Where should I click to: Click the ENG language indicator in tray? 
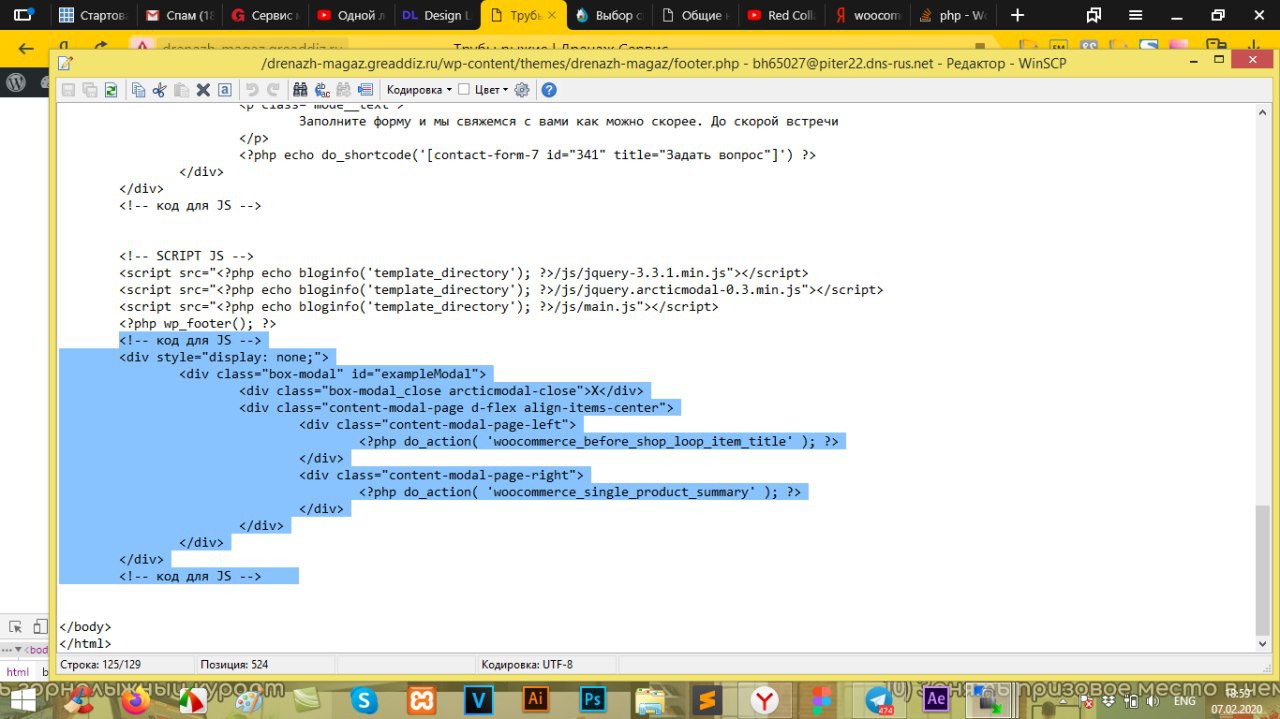coord(1184,701)
